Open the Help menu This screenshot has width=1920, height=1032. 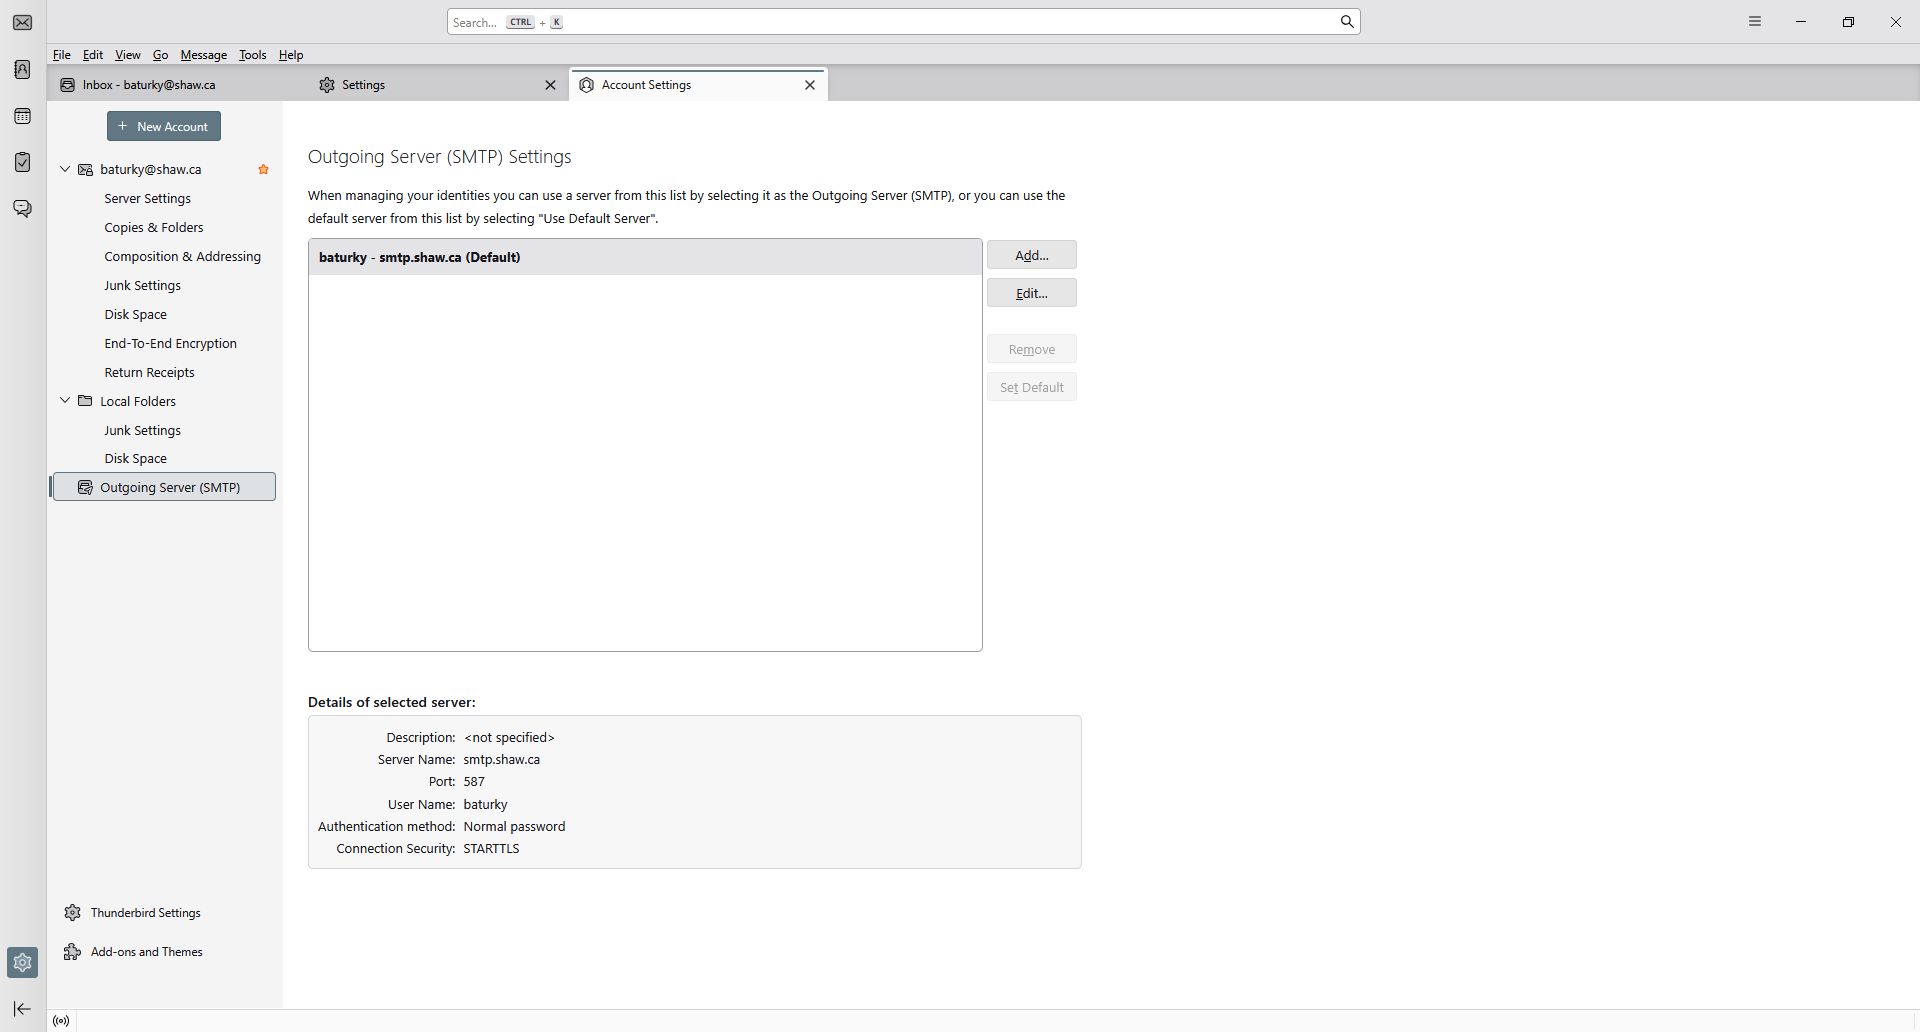point(291,55)
